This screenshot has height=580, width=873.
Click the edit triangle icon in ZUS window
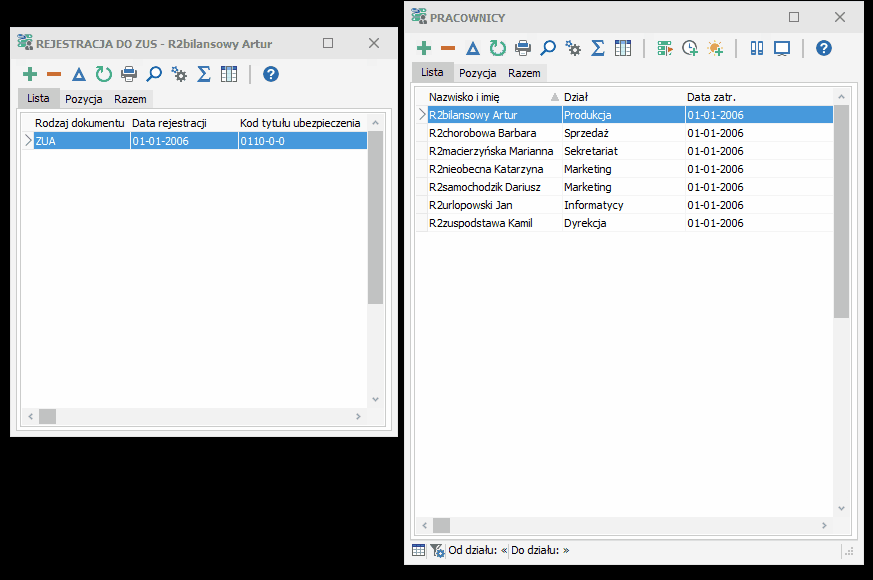pos(79,74)
